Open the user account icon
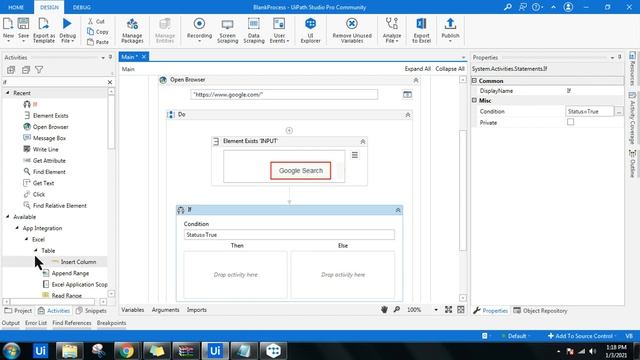The width and height of the screenshot is (640, 360). click(568, 7)
